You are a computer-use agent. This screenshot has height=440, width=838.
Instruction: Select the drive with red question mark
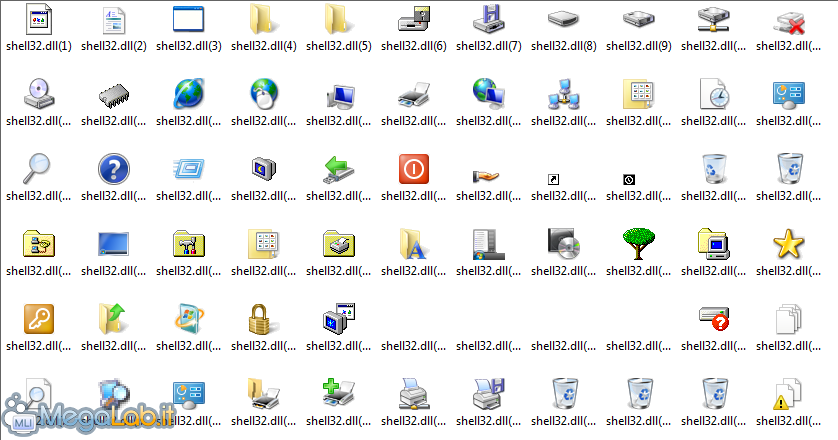point(714,319)
